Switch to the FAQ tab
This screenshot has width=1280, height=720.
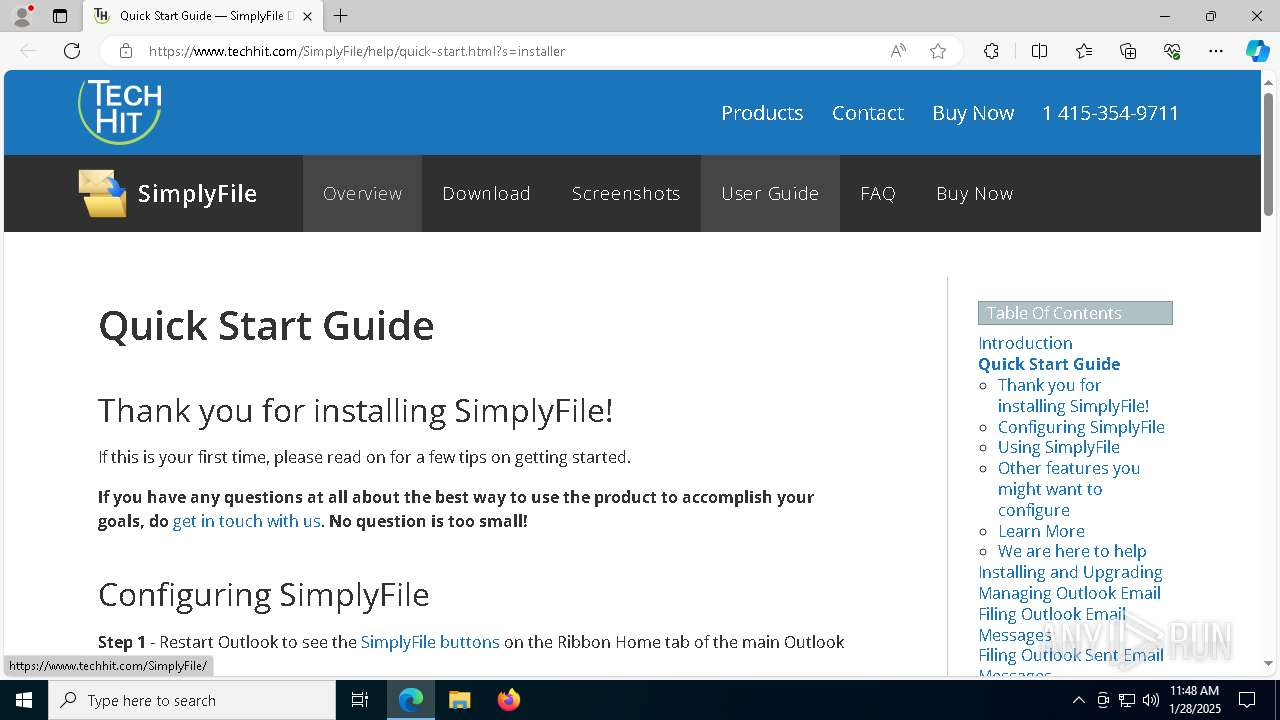coord(878,193)
